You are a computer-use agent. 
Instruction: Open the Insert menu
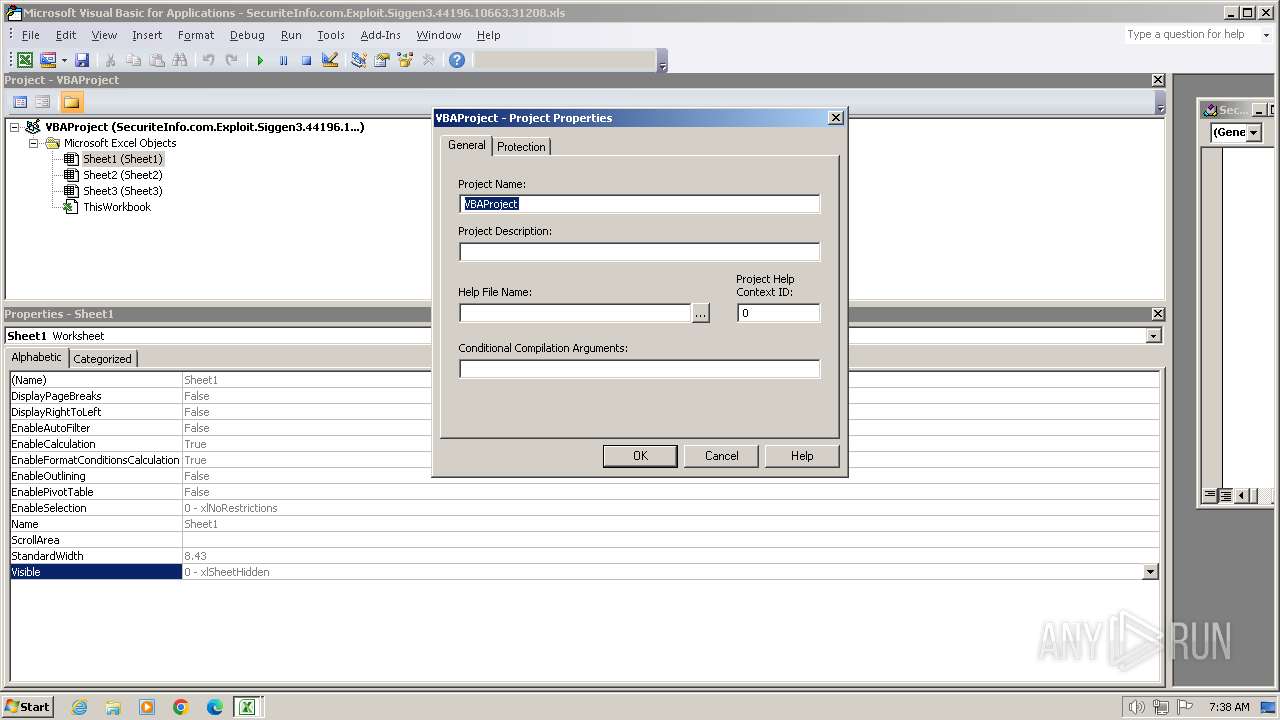pos(147,35)
